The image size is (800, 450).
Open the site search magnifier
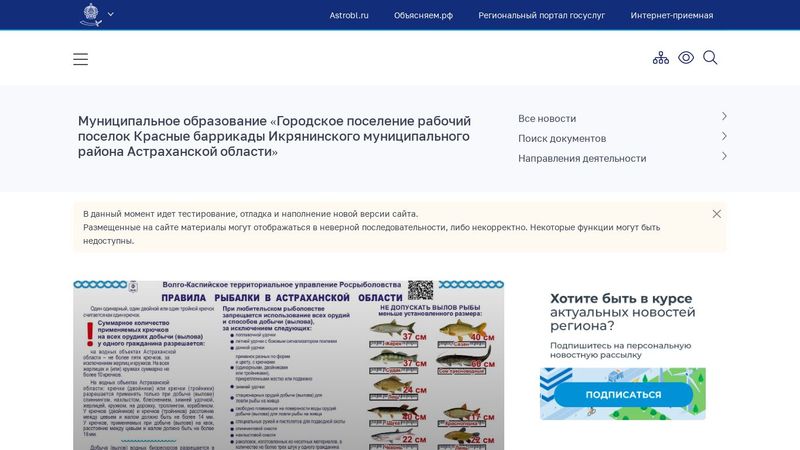710,58
